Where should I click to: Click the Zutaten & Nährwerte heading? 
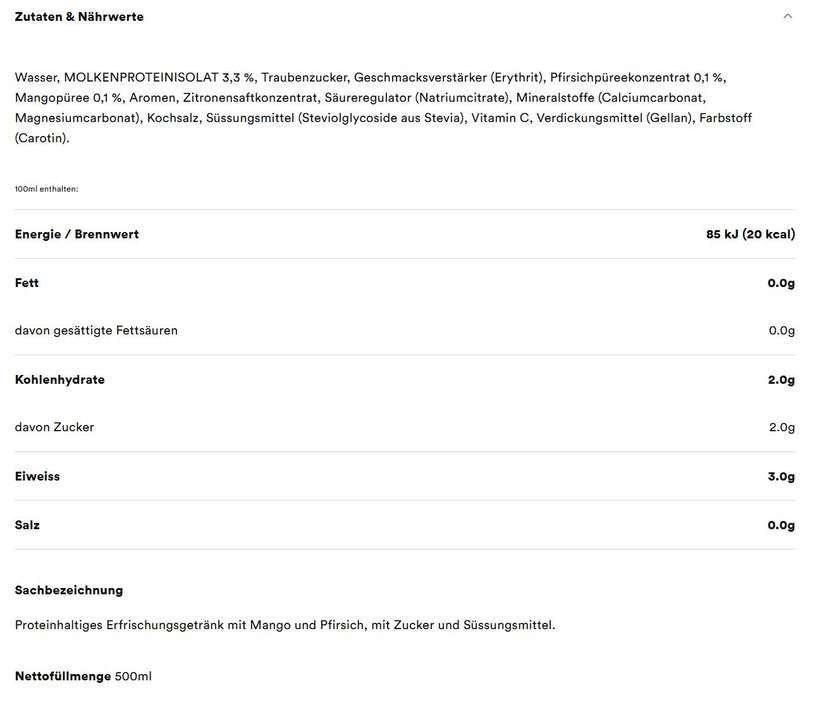[x=79, y=17]
